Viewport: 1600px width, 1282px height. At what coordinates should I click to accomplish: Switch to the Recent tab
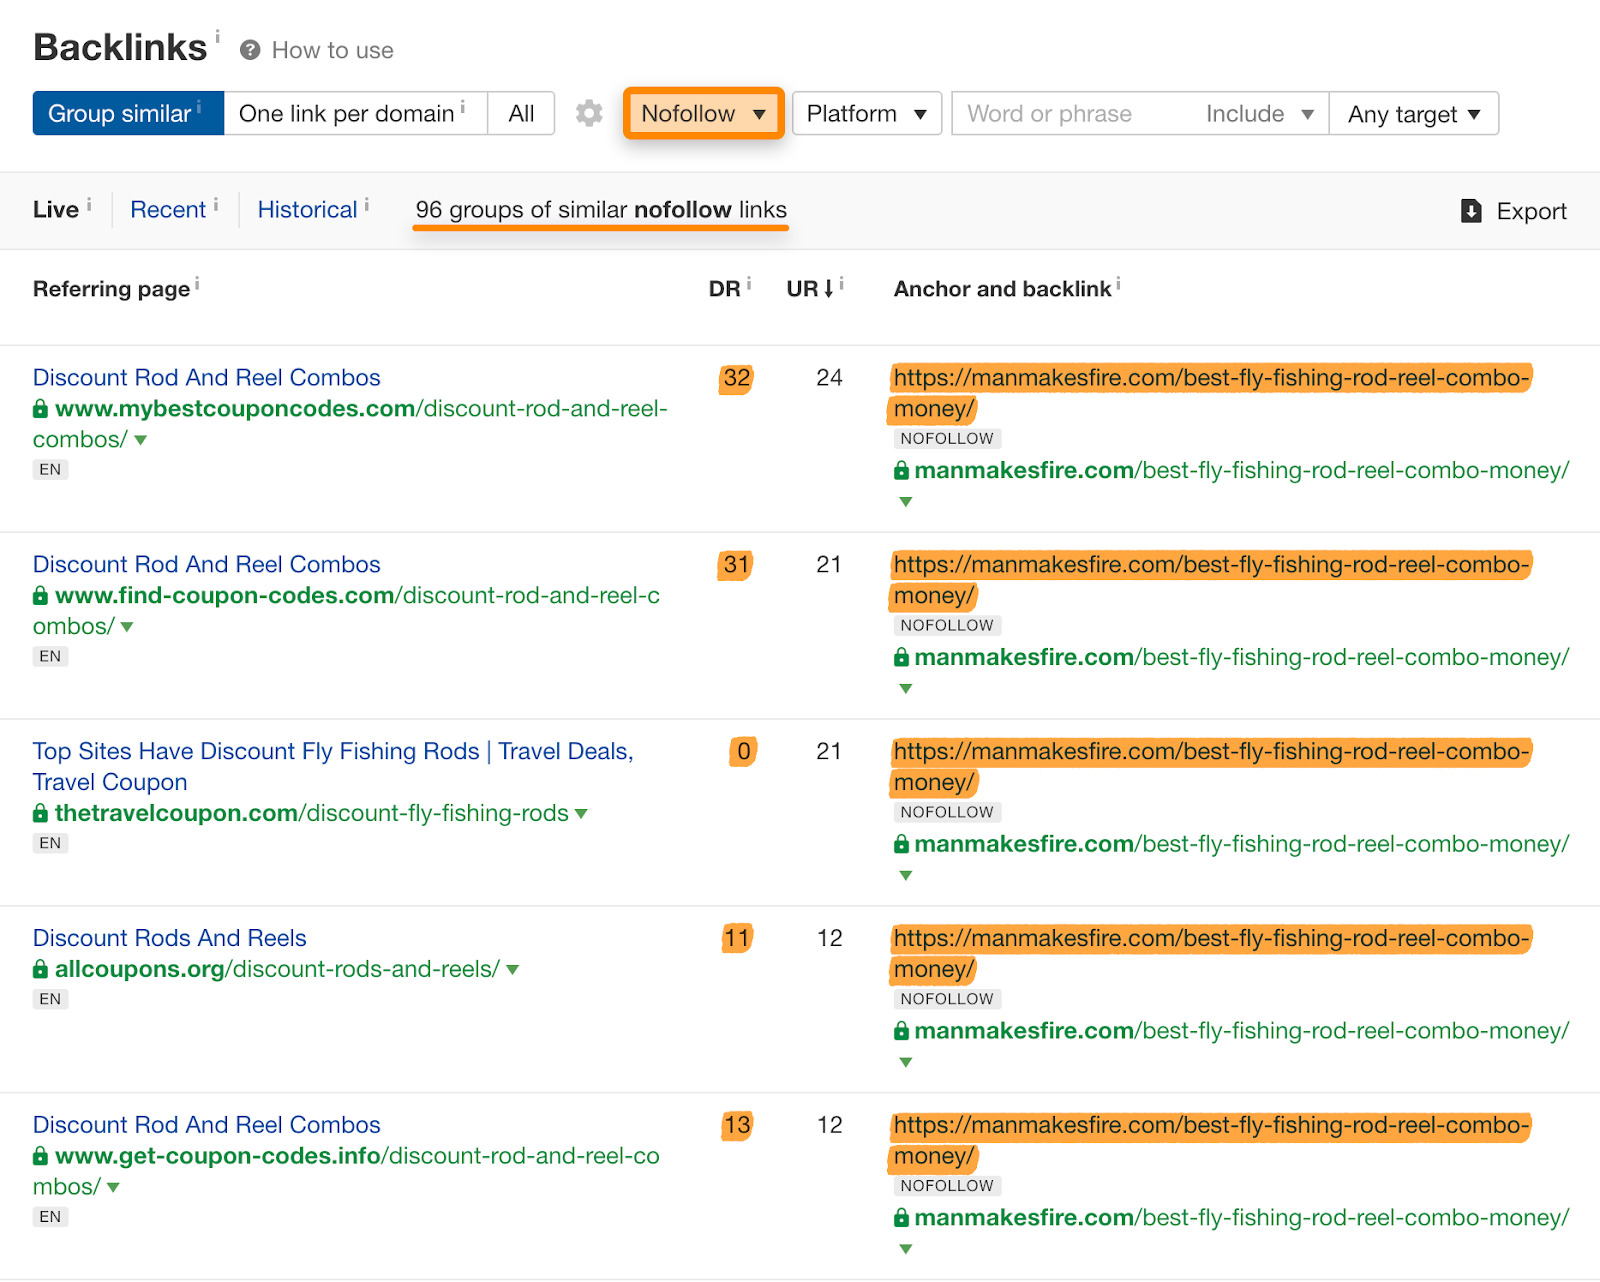pos(168,210)
